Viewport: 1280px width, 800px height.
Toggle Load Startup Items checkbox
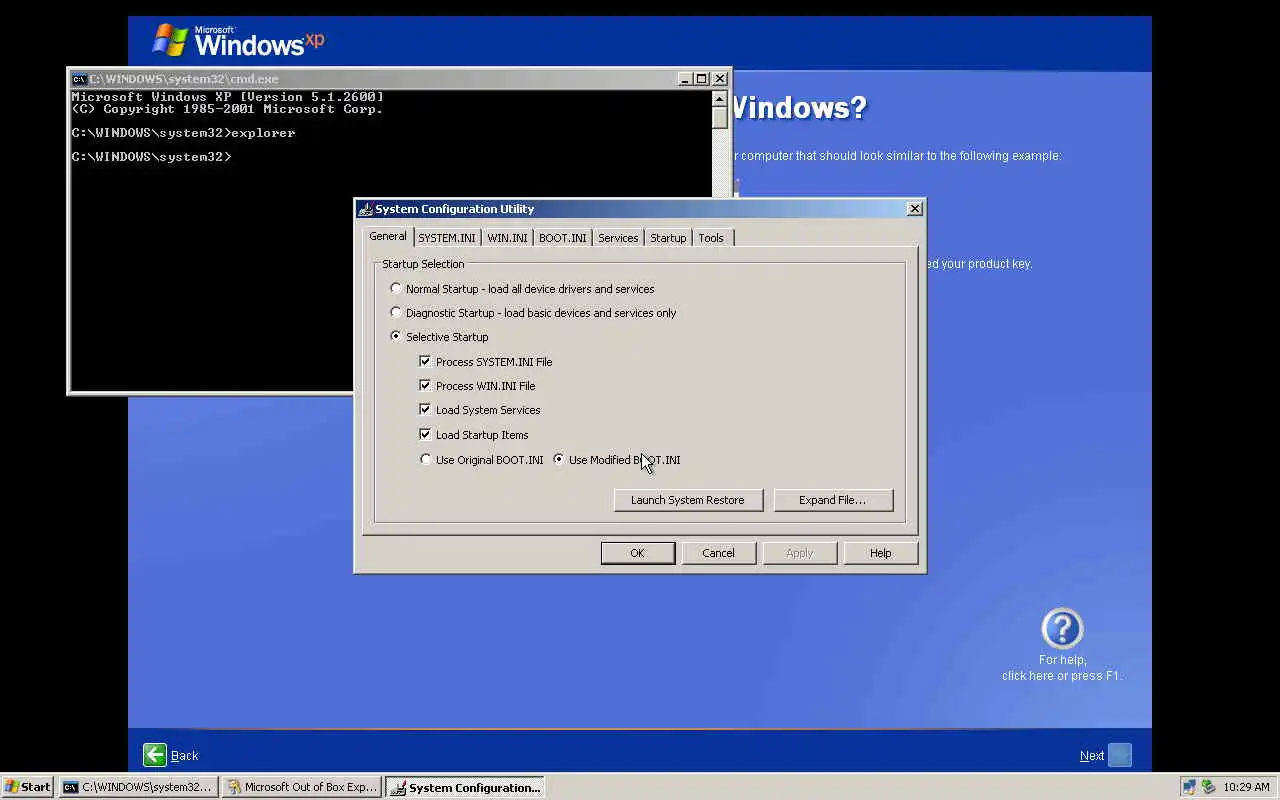425,435
